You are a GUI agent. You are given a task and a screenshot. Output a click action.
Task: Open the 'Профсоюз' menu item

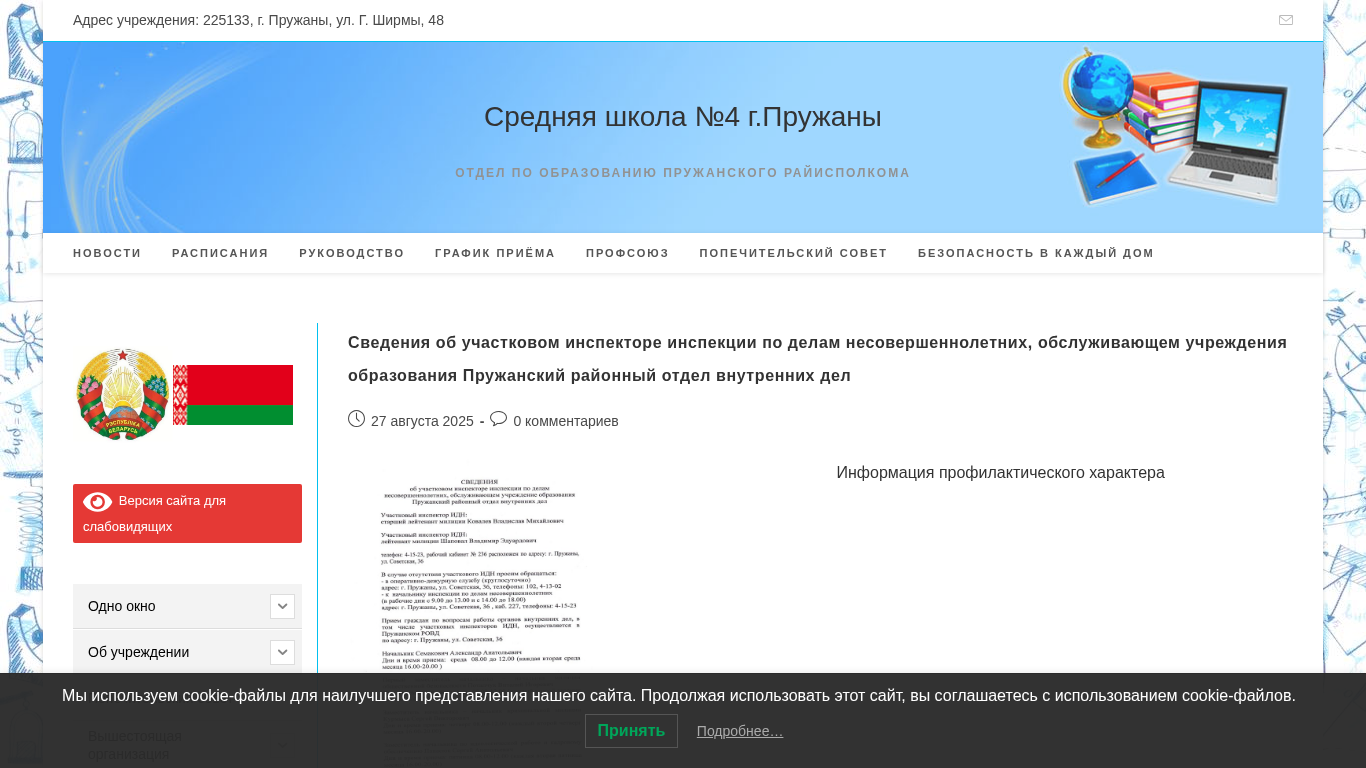click(627, 253)
